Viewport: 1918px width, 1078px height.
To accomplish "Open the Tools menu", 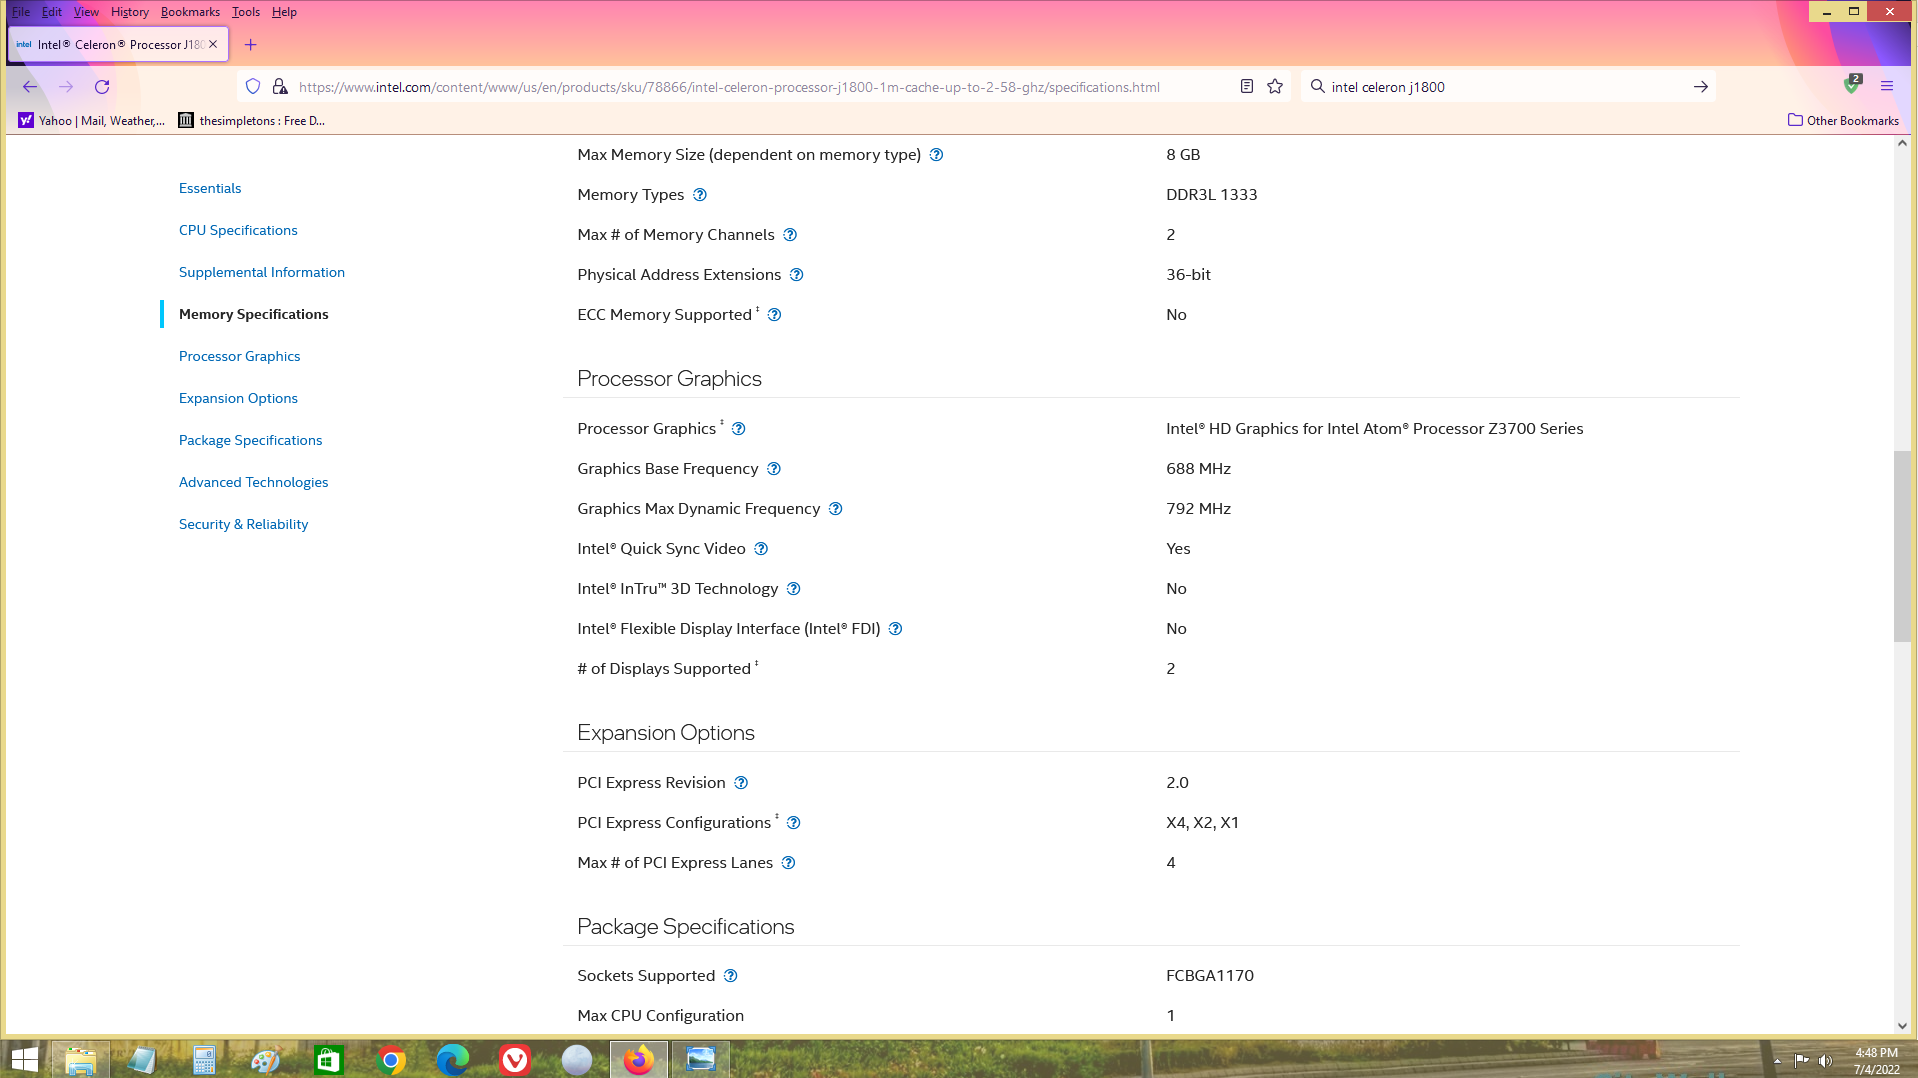I will [245, 12].
